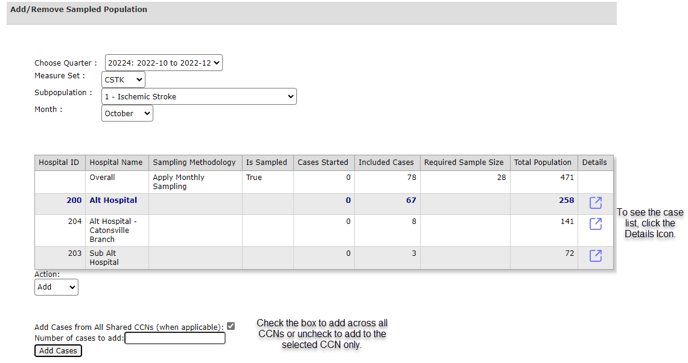Screen dimensions: 688x363
Task: Open the Month October dropdown
Action: click(127, 114)
